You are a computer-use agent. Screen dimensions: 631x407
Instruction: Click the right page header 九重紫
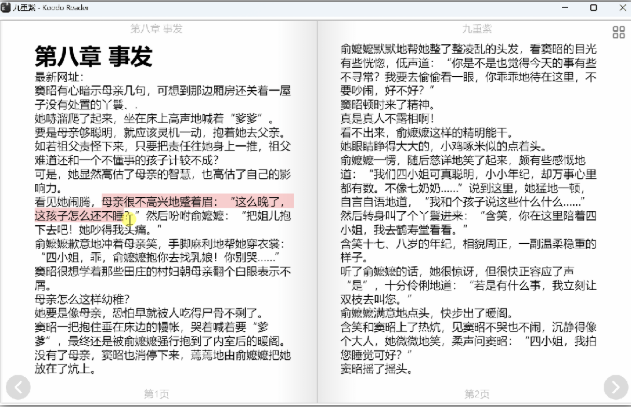point(477,29)
